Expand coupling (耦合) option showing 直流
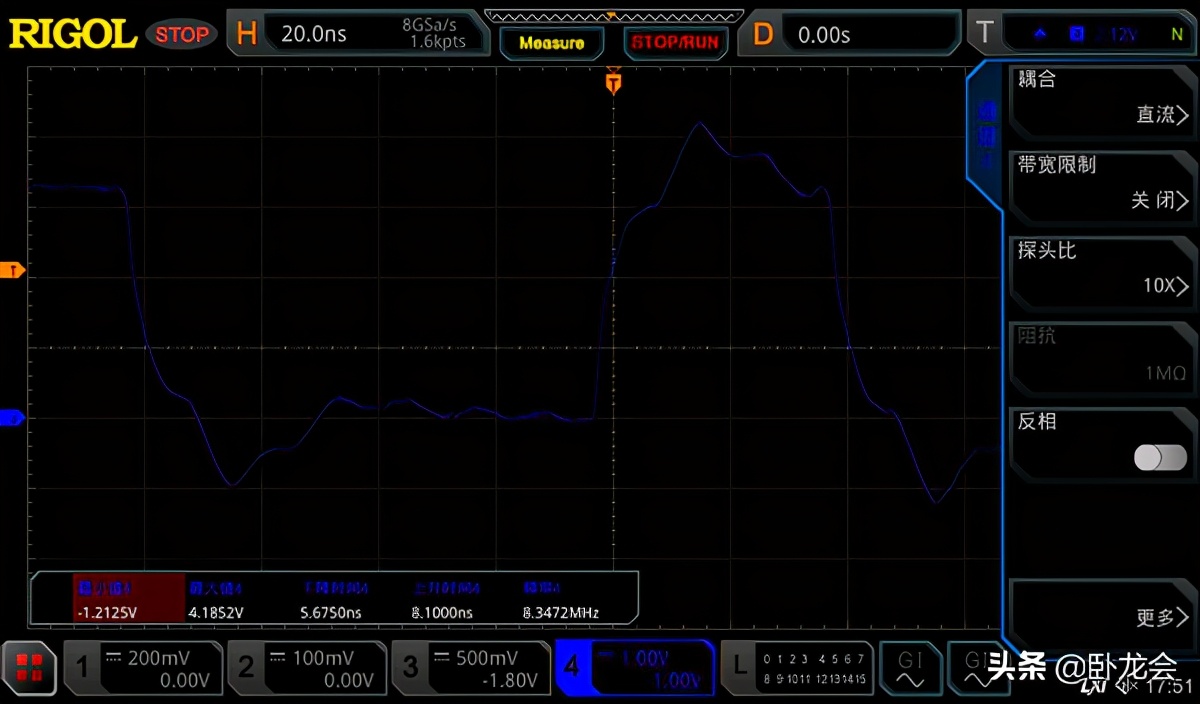 point(1103,101)
